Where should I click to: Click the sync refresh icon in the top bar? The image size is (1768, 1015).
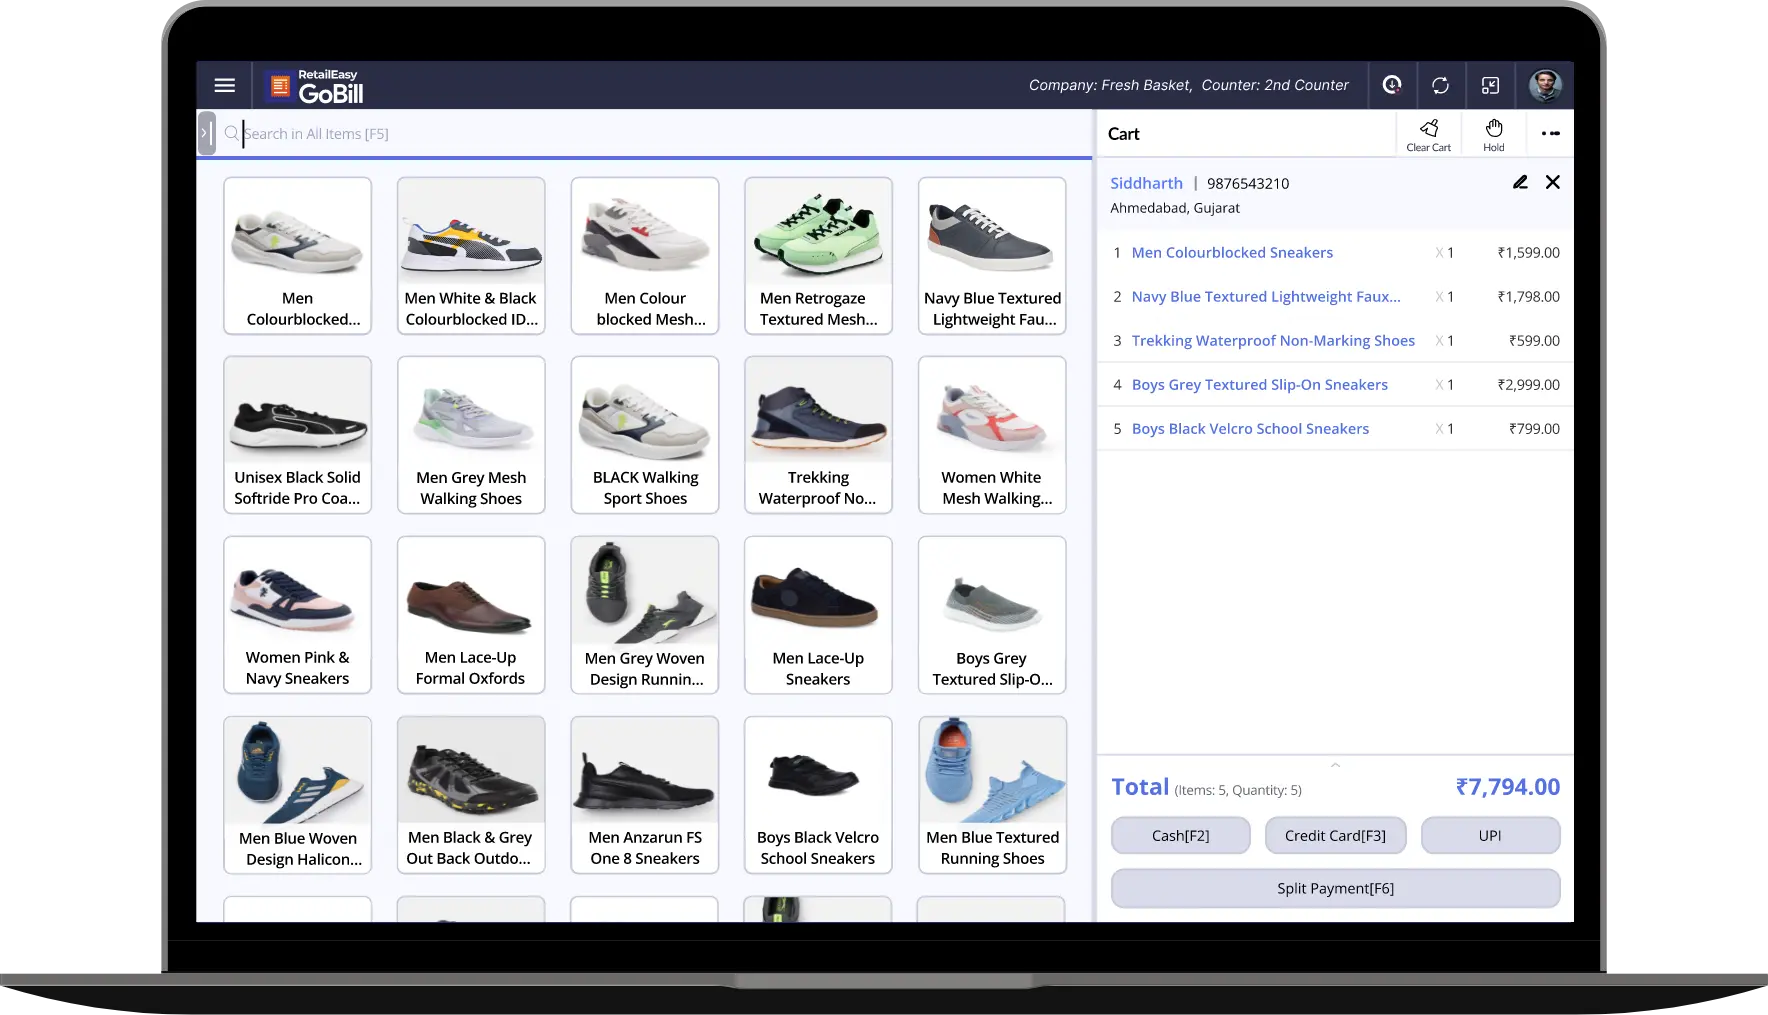1441,85
